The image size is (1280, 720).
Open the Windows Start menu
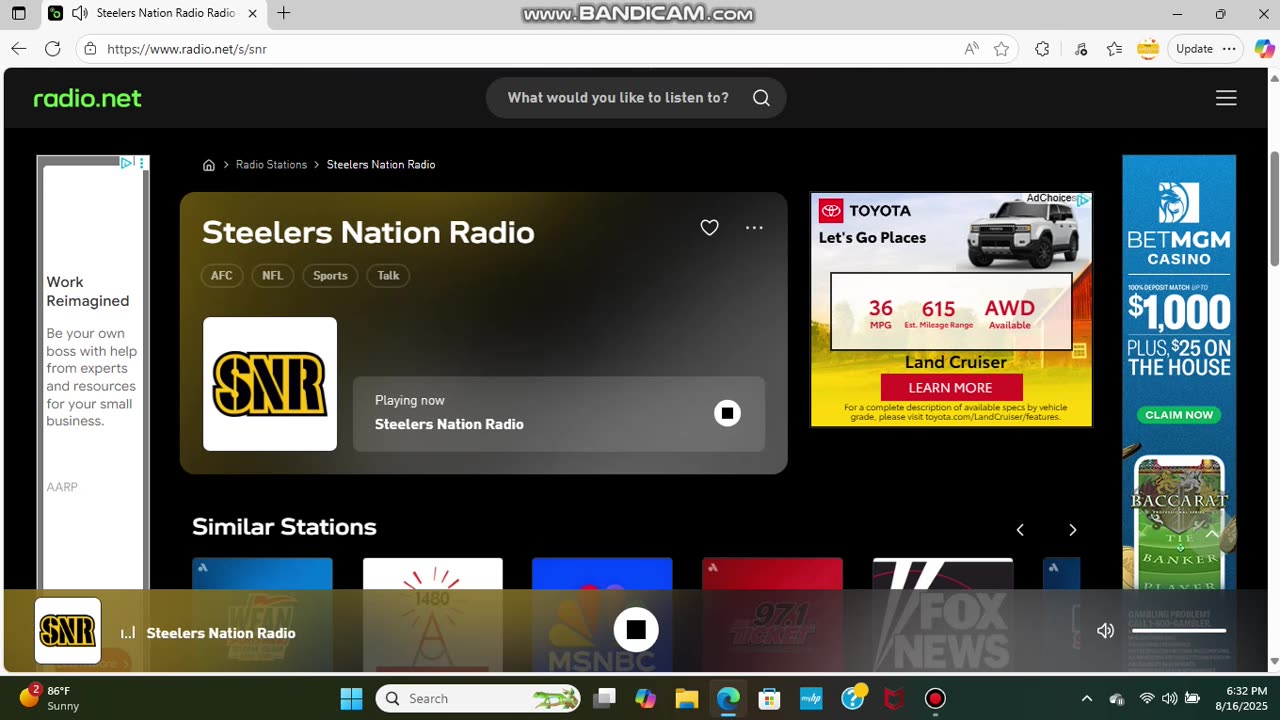[x=351, y=698]
